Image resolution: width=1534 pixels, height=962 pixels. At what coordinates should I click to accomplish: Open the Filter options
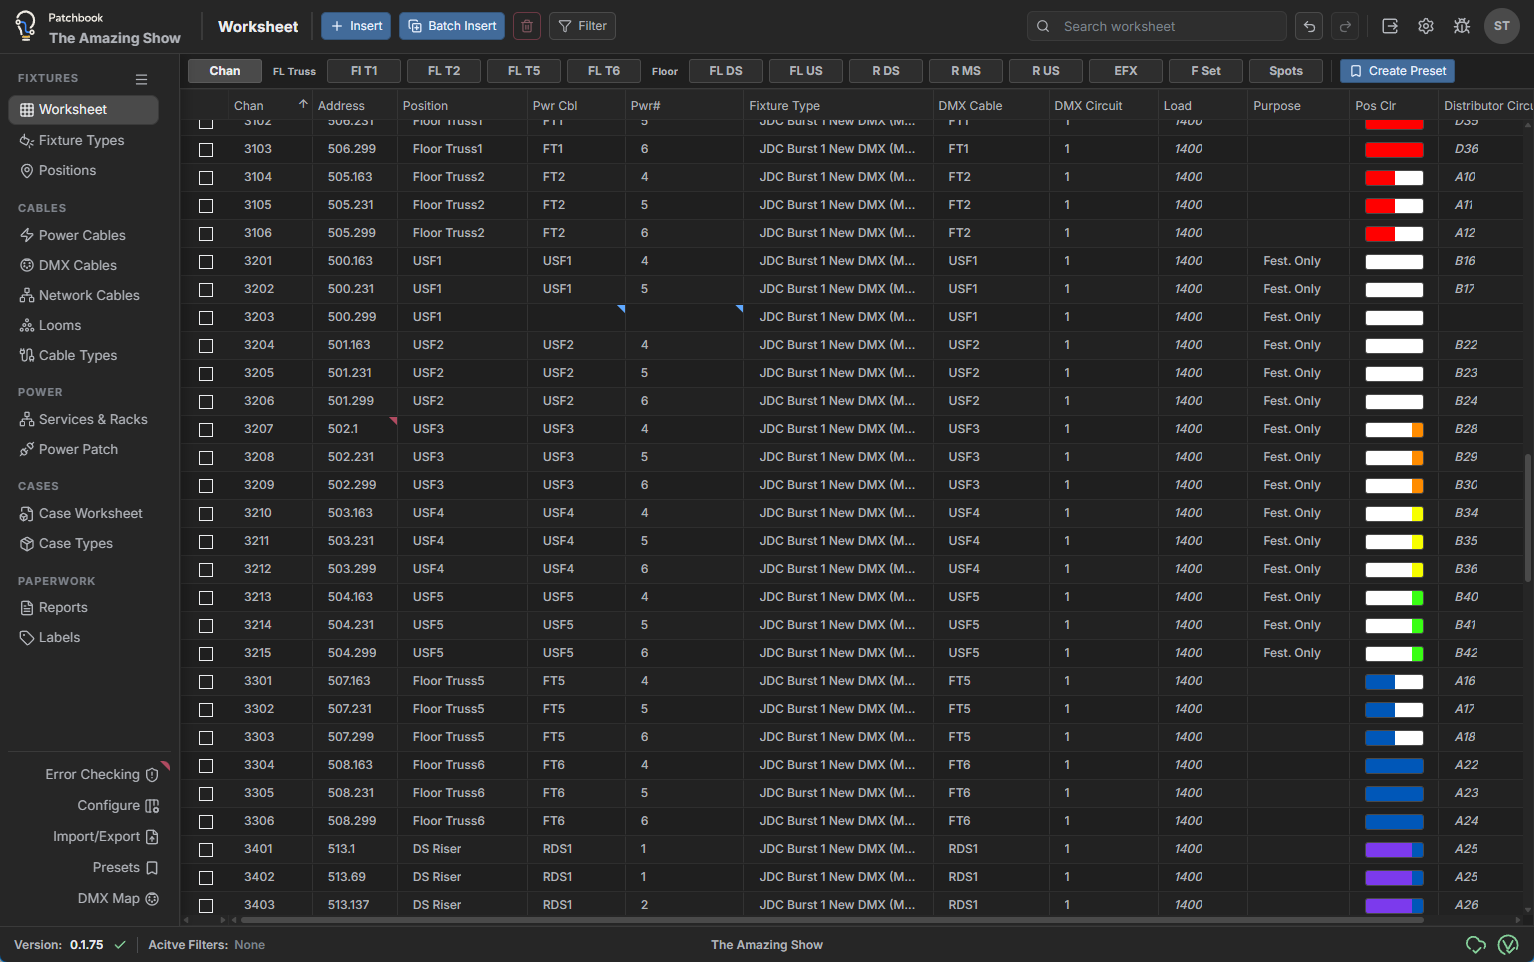[582, 26]
